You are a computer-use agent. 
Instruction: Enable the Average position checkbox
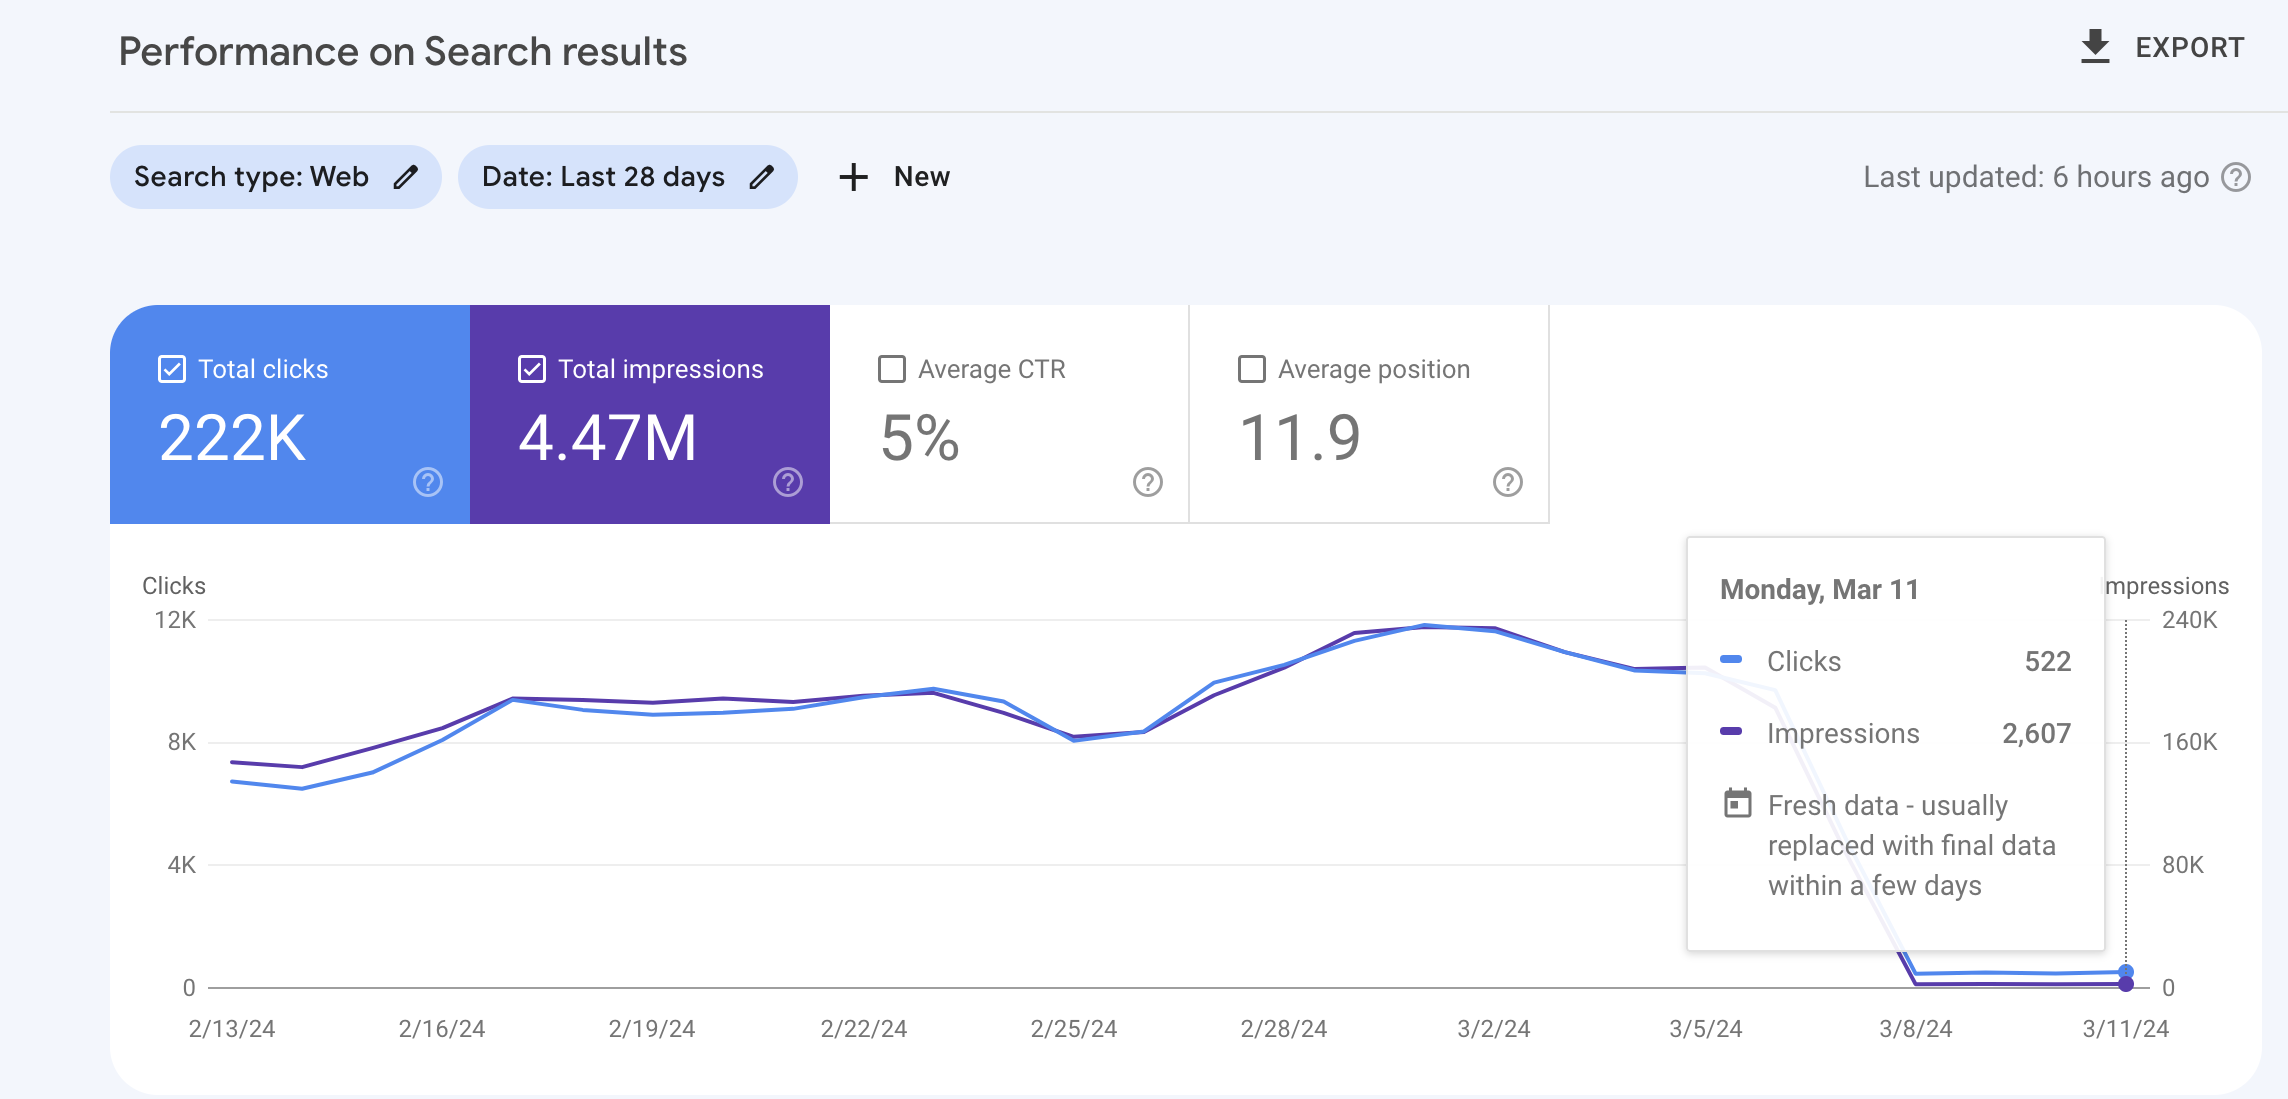click(1252, 369)
